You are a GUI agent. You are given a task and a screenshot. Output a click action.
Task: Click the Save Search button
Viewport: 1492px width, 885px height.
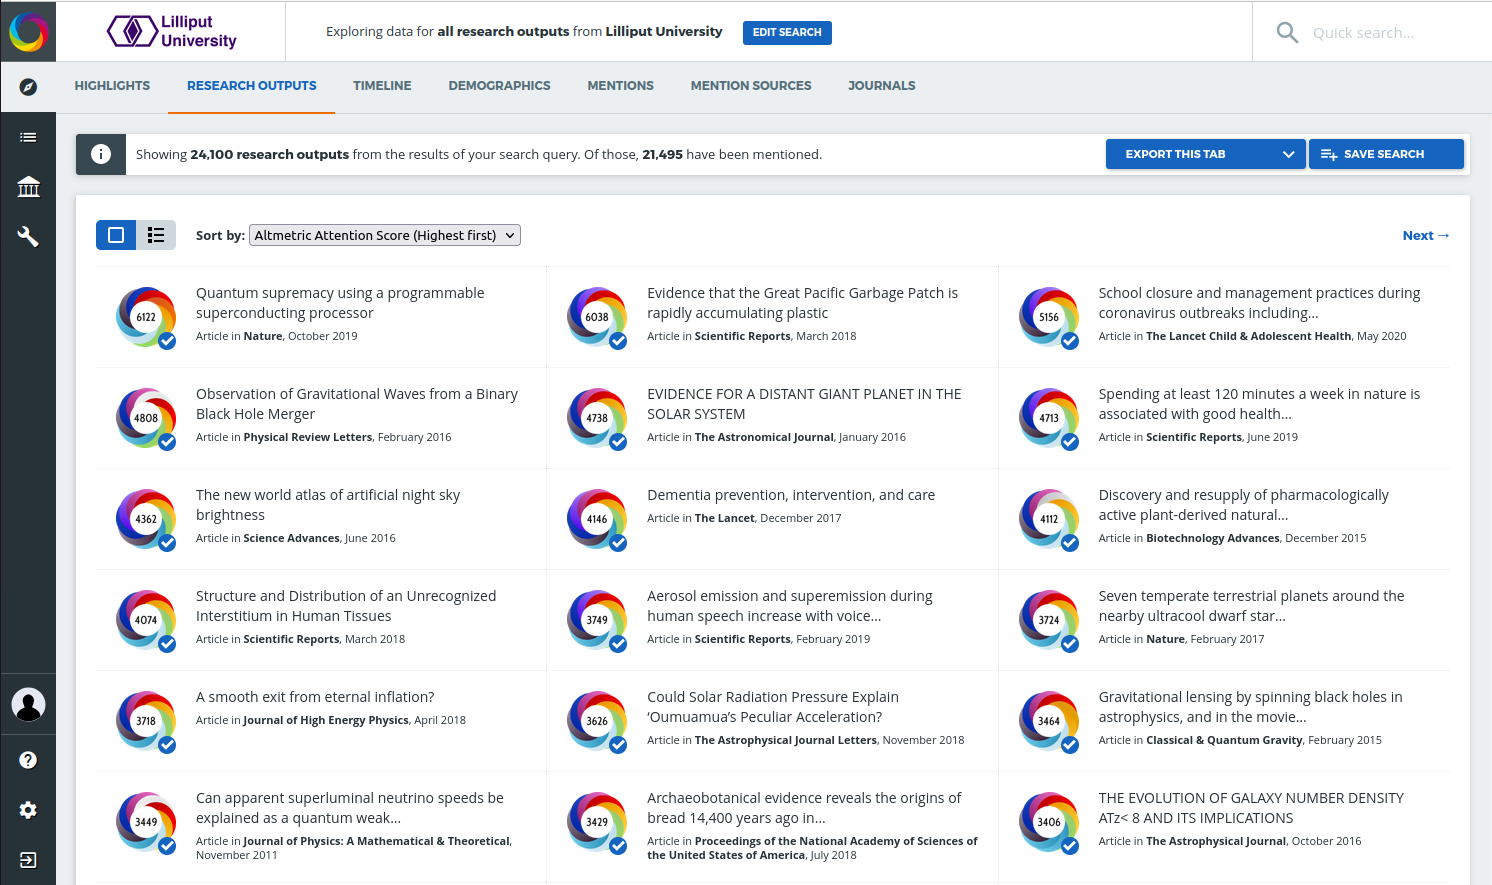tap(1386, 154)
